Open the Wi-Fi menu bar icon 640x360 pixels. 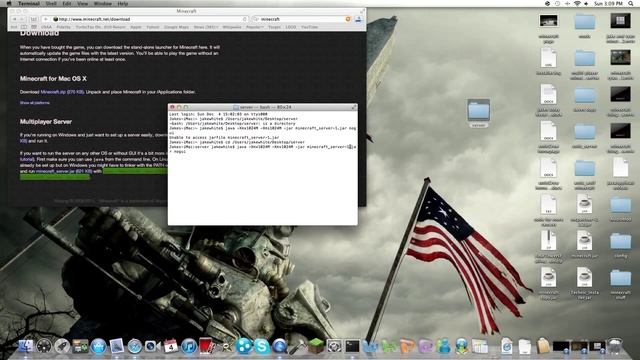[577, 3]
